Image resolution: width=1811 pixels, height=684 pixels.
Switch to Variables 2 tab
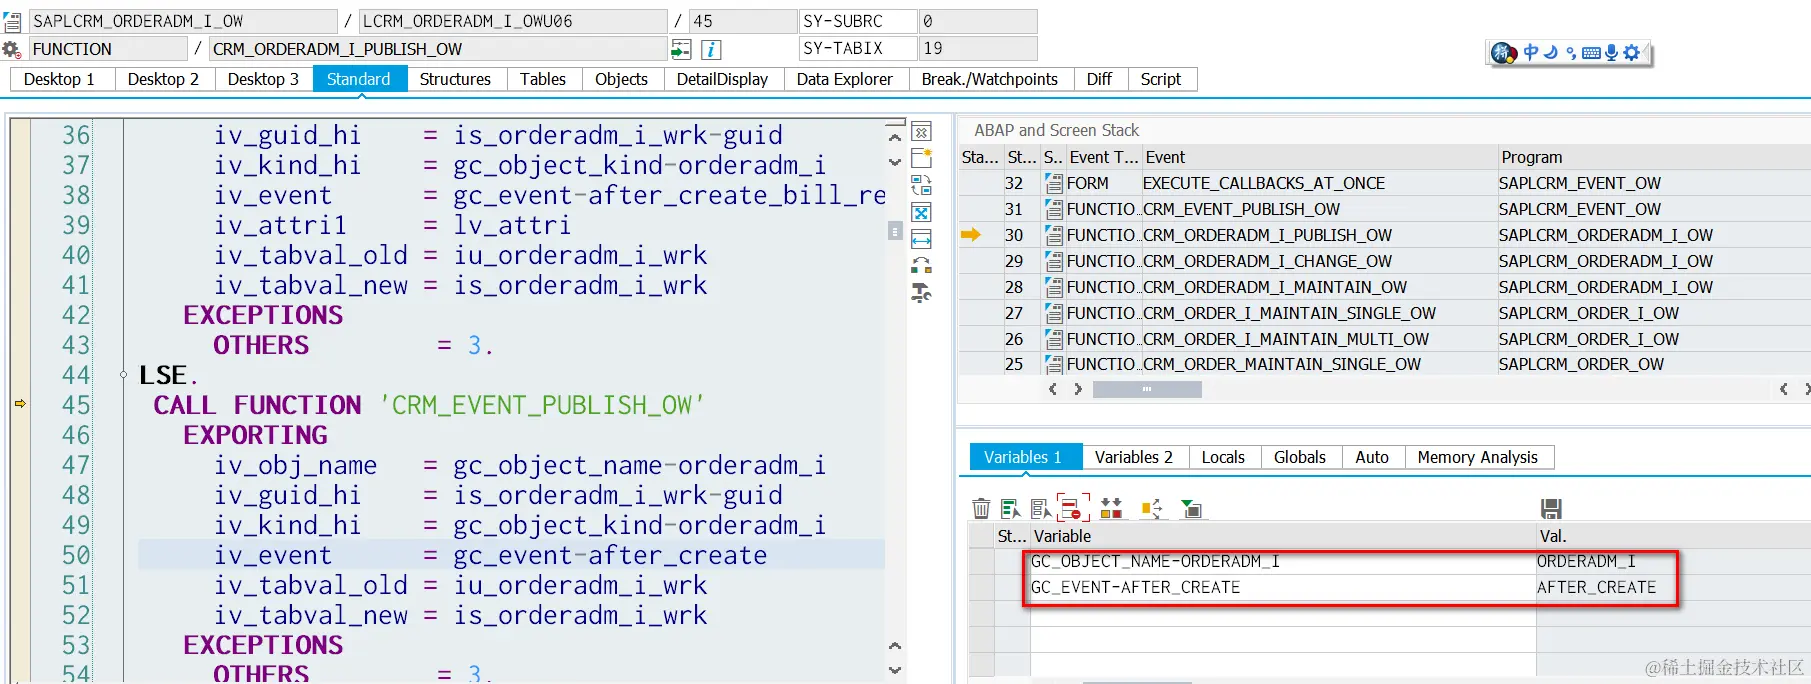point(1134,457)
